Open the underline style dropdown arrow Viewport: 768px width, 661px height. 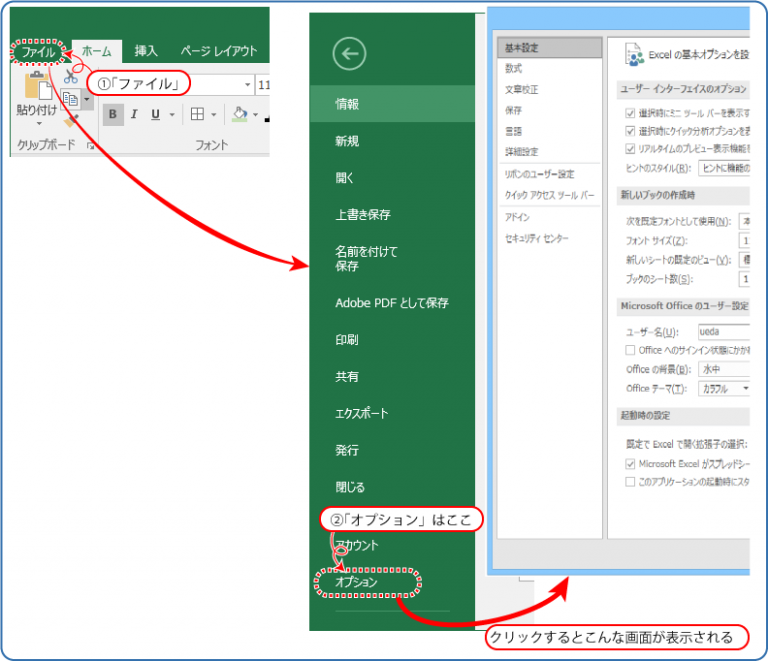pos(172,115)
